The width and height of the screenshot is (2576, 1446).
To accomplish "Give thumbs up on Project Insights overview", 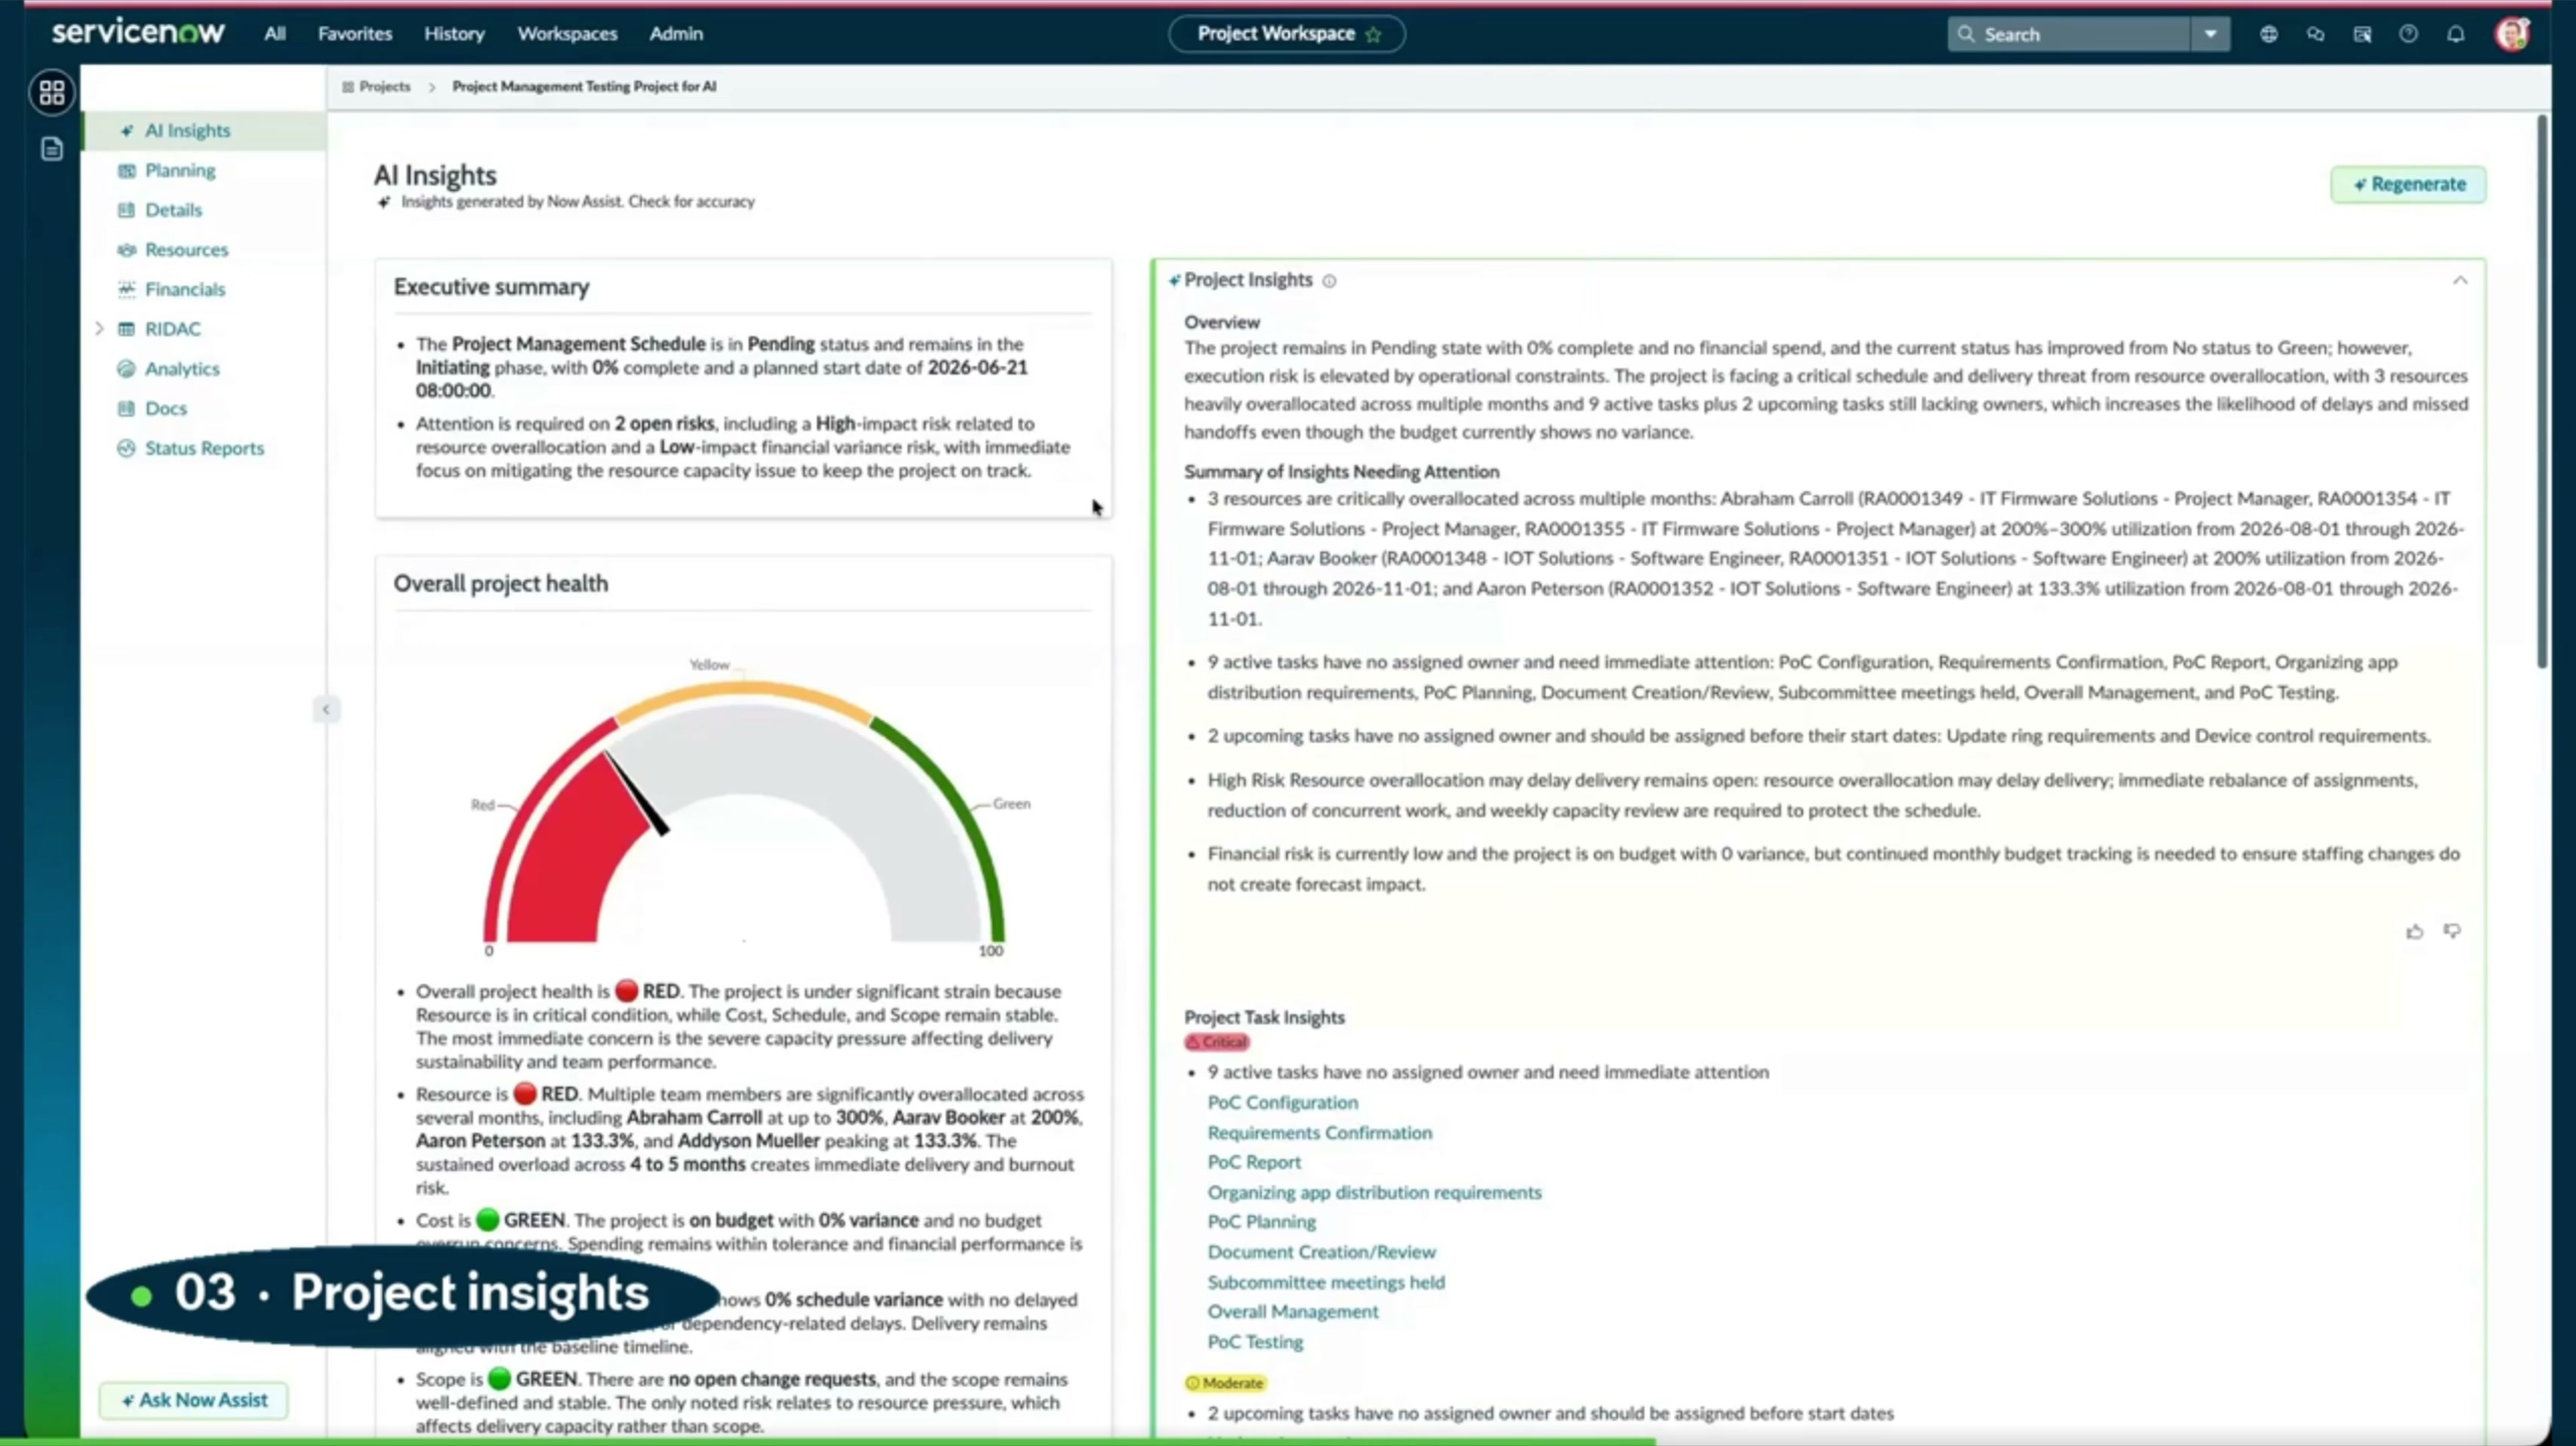I will [x=2414, y=931].
